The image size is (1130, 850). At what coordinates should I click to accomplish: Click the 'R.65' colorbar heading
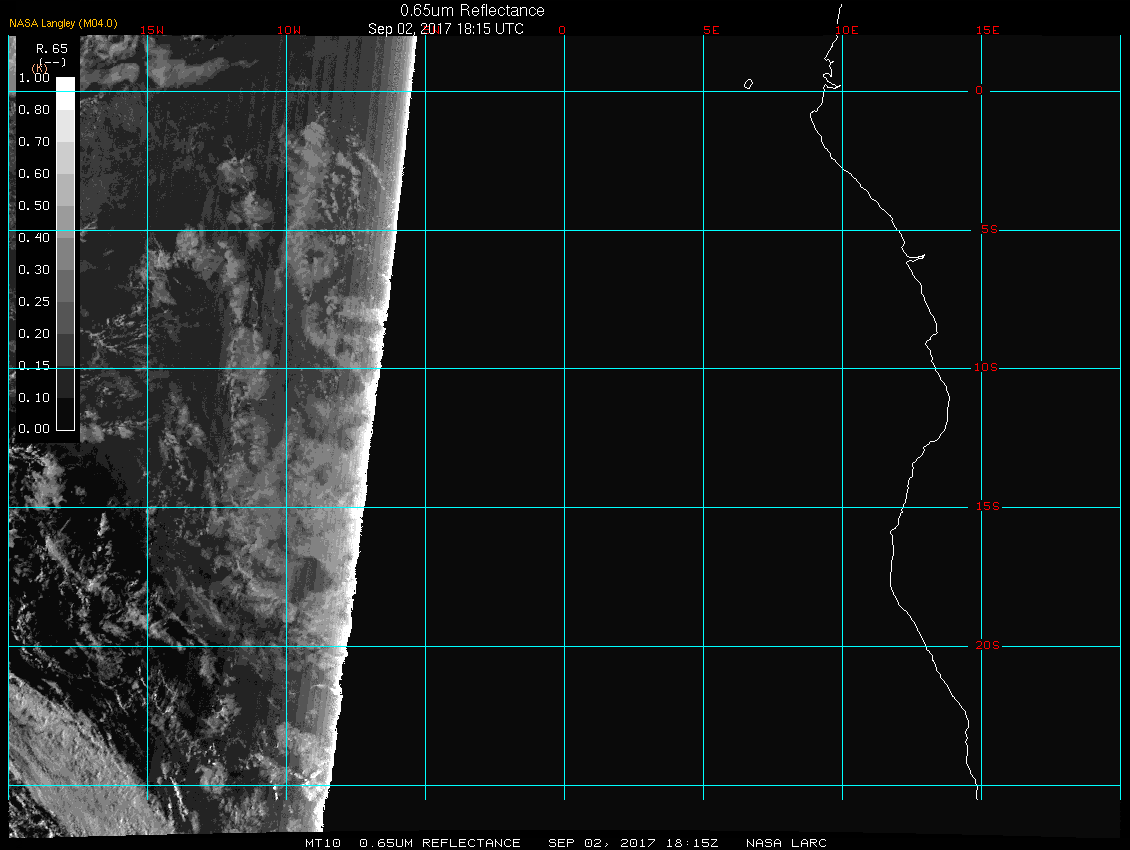tap(52, 48)
